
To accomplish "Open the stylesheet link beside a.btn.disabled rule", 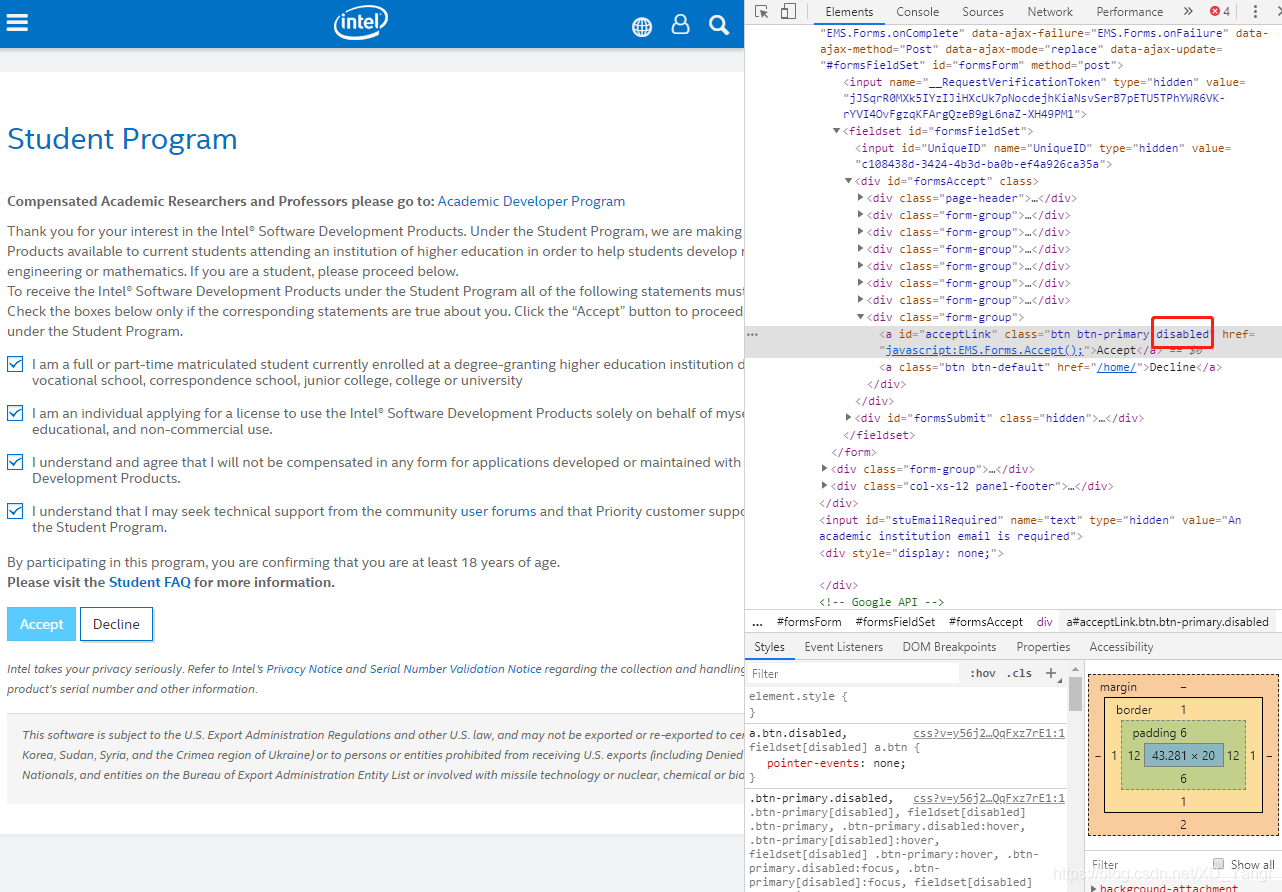I will [988, 733].
